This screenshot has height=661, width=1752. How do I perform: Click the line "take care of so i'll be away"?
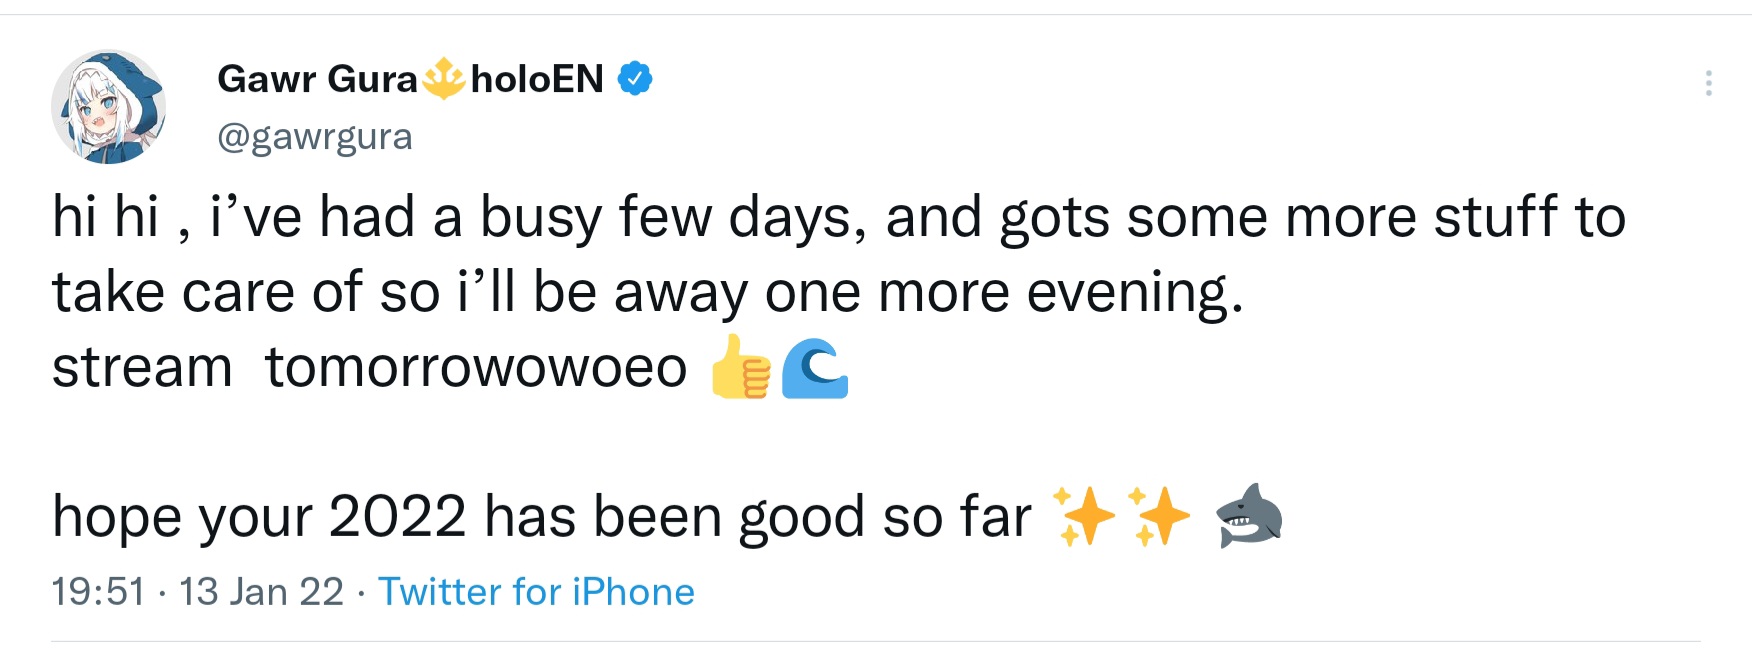(647, 292)
